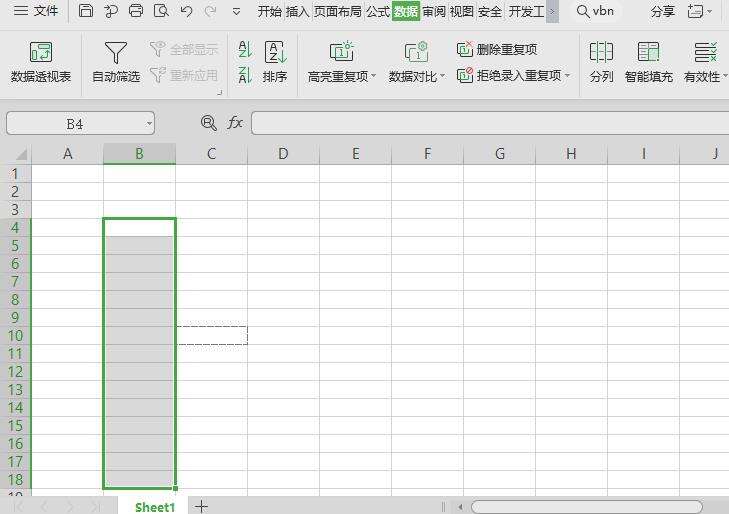Sort descending Z to A
The height and width of the screenshot is (514, 729).
coord(245,75)
